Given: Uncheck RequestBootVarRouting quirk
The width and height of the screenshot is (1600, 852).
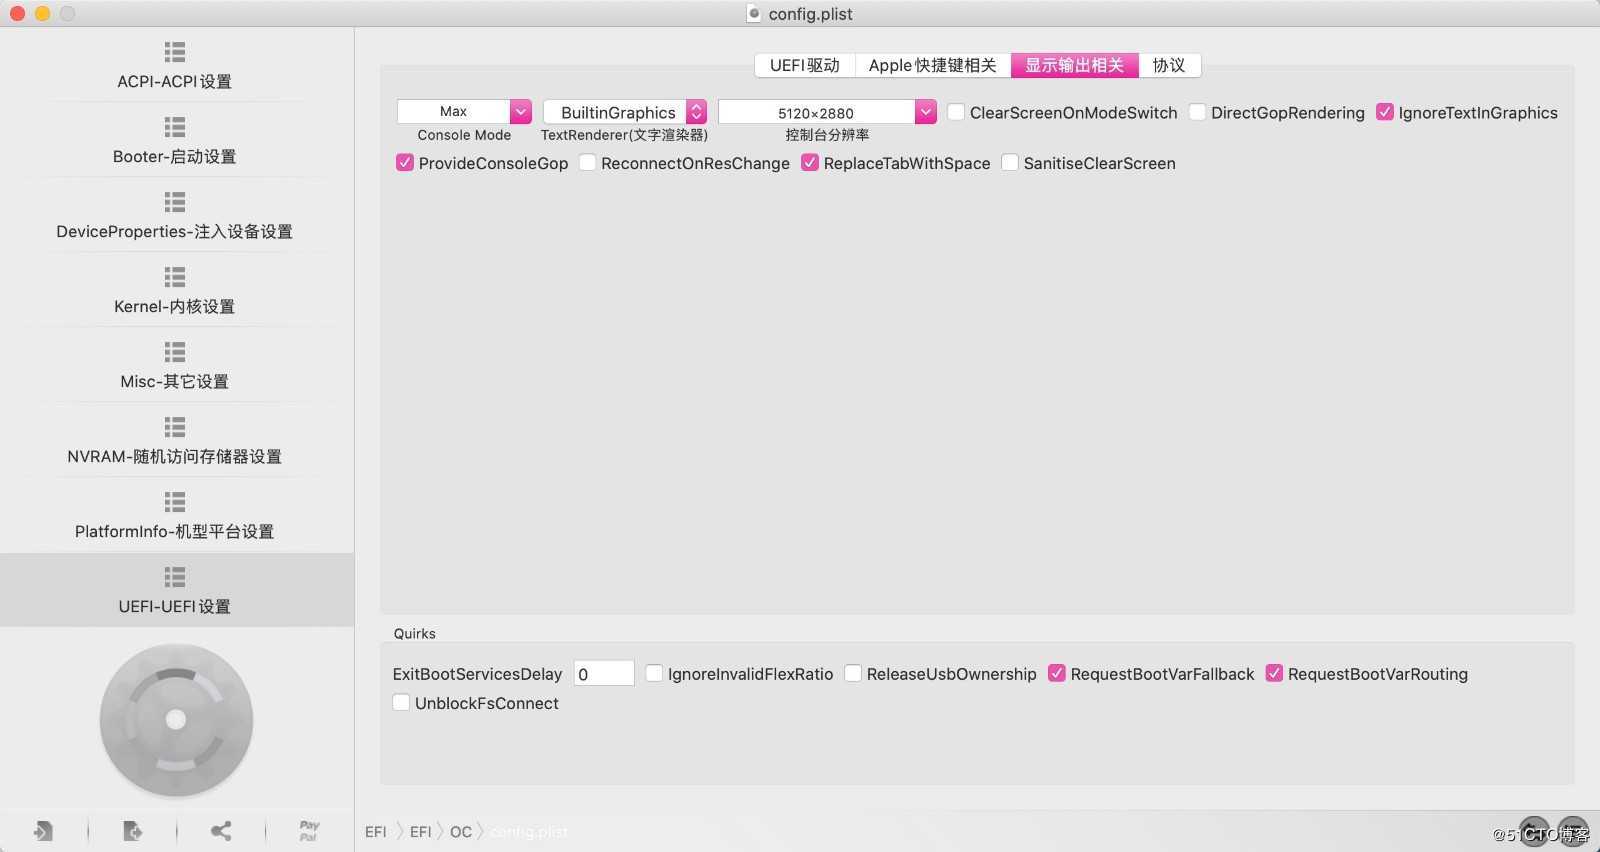Looking at the screenshot, I should 1274,673.
